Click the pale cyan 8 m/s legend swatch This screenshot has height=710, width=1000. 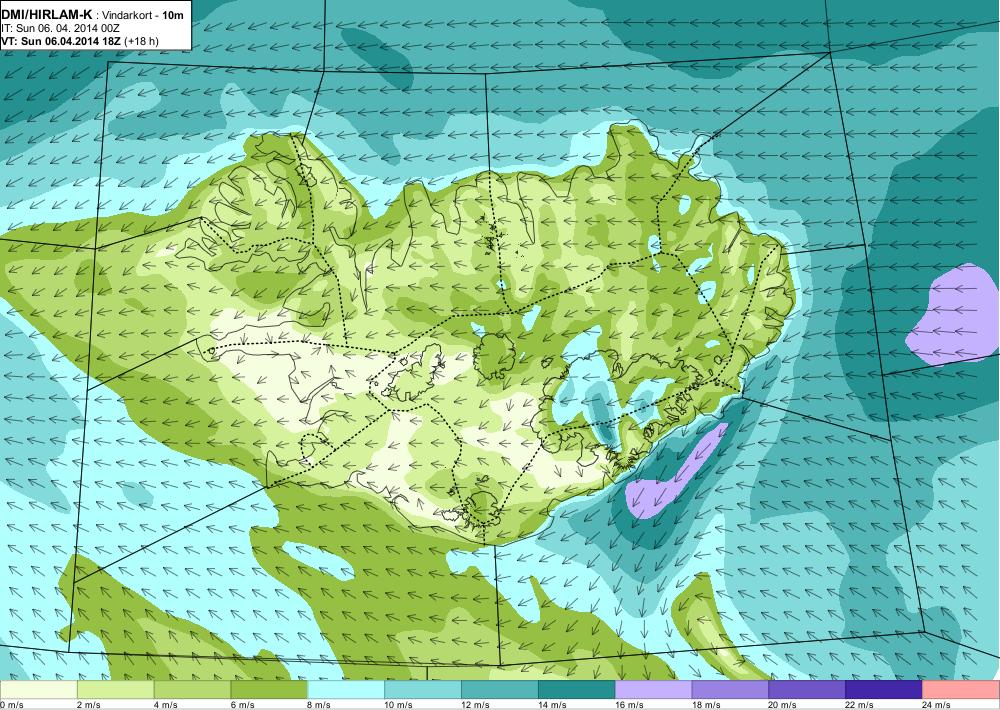click(346, 690)
